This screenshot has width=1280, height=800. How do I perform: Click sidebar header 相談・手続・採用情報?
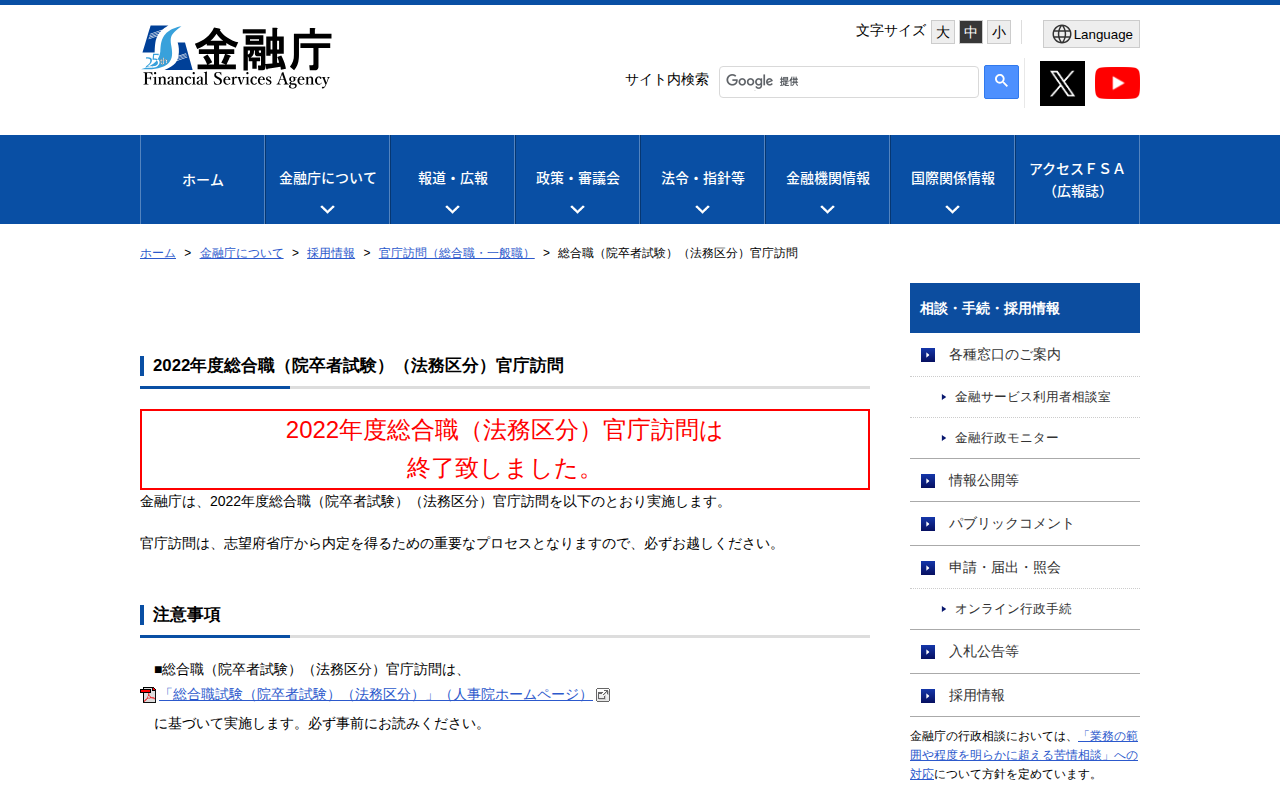click(1025, 308)
